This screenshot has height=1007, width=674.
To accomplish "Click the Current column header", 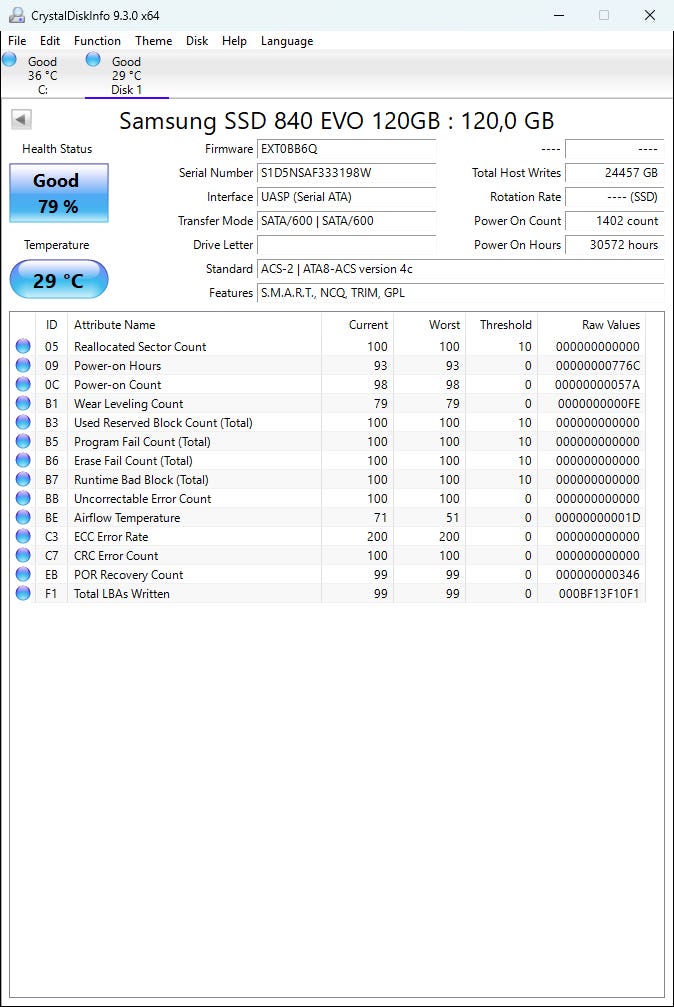I will [357, 325].
